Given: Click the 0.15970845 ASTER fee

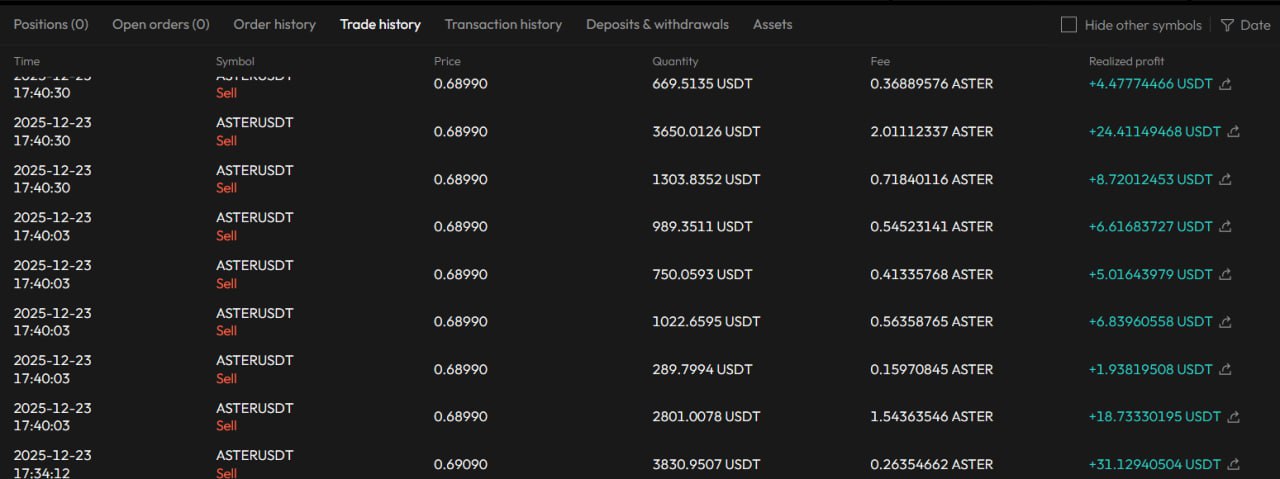Looking at the screenshot, I should click(932, 369).
